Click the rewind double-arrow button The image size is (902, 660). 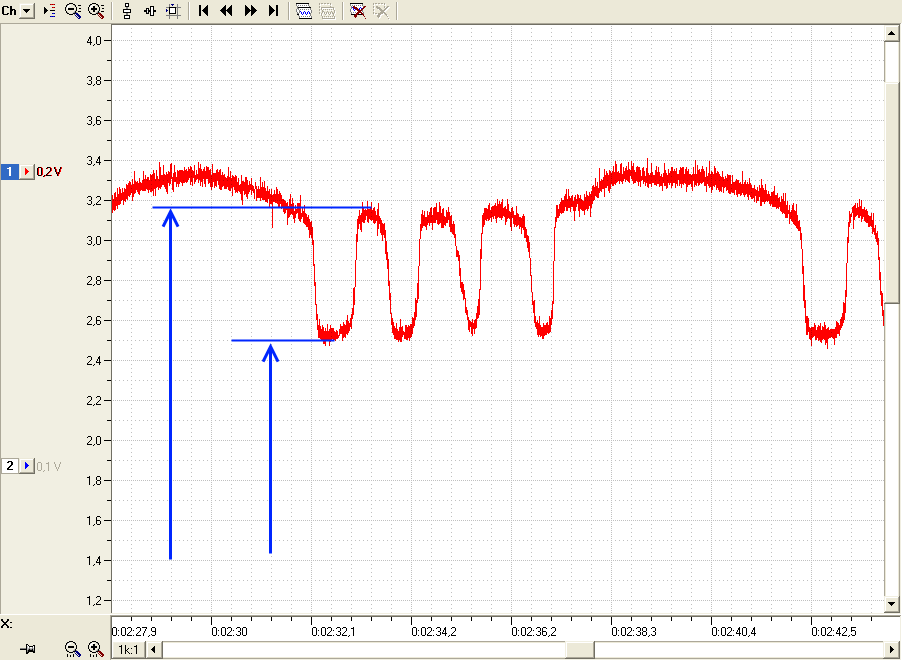point(227,10)
